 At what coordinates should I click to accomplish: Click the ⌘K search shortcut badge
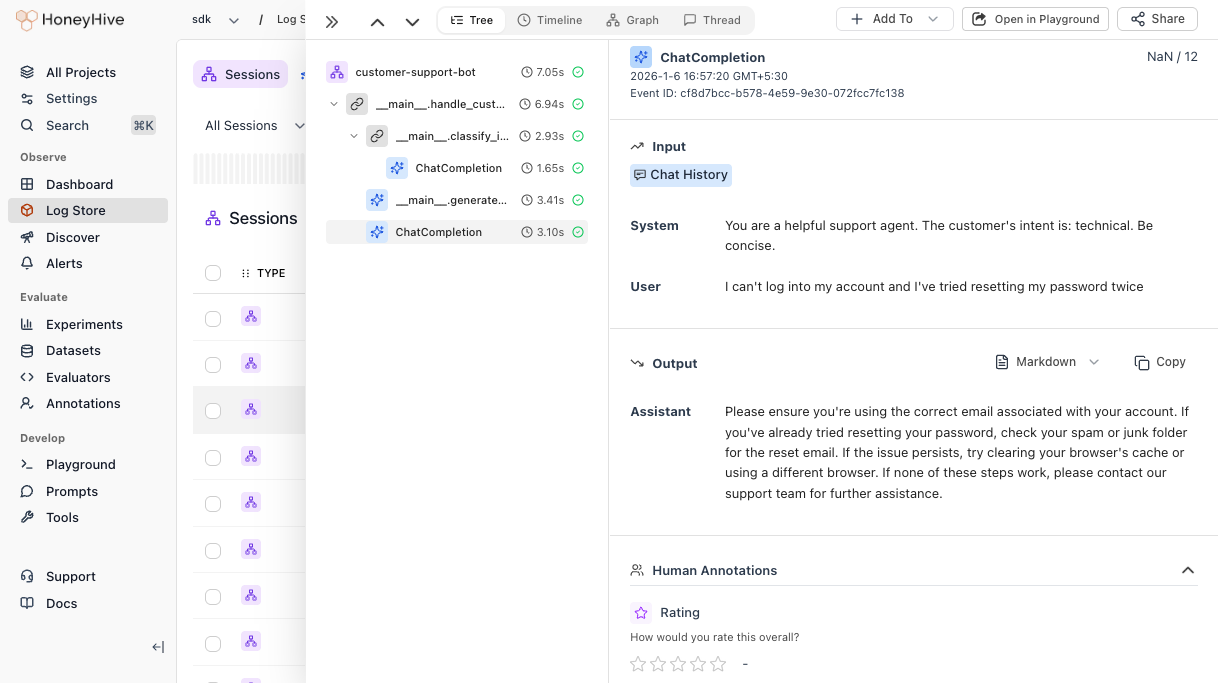click(143, 125)
